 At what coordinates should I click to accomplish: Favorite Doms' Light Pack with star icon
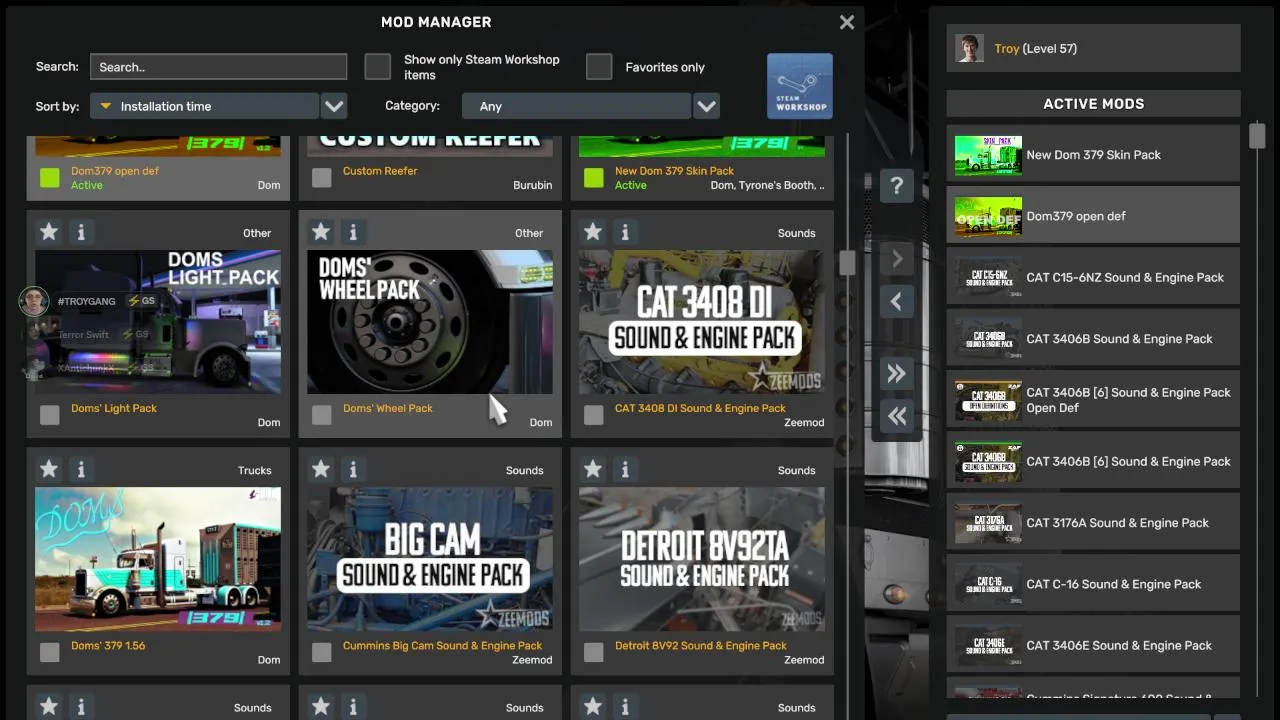point(49,232)
